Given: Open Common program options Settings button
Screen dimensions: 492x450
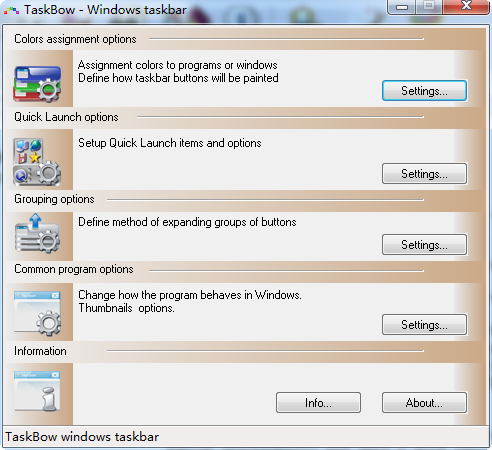Looking at the screenshot, I should tap(424, 324).
